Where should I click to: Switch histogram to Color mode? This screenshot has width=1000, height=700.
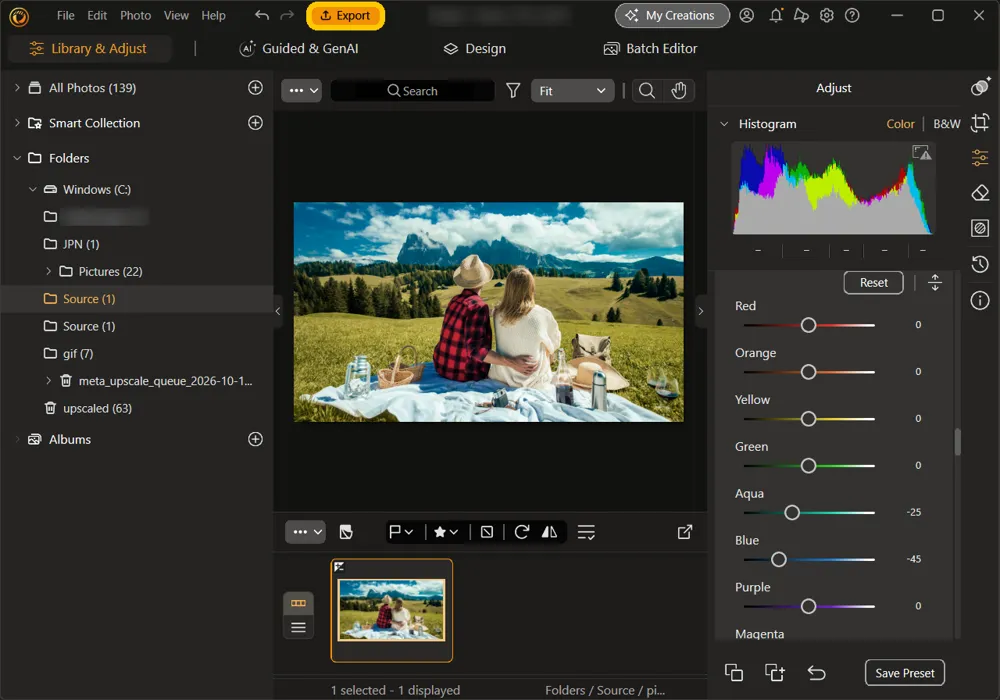900,124
